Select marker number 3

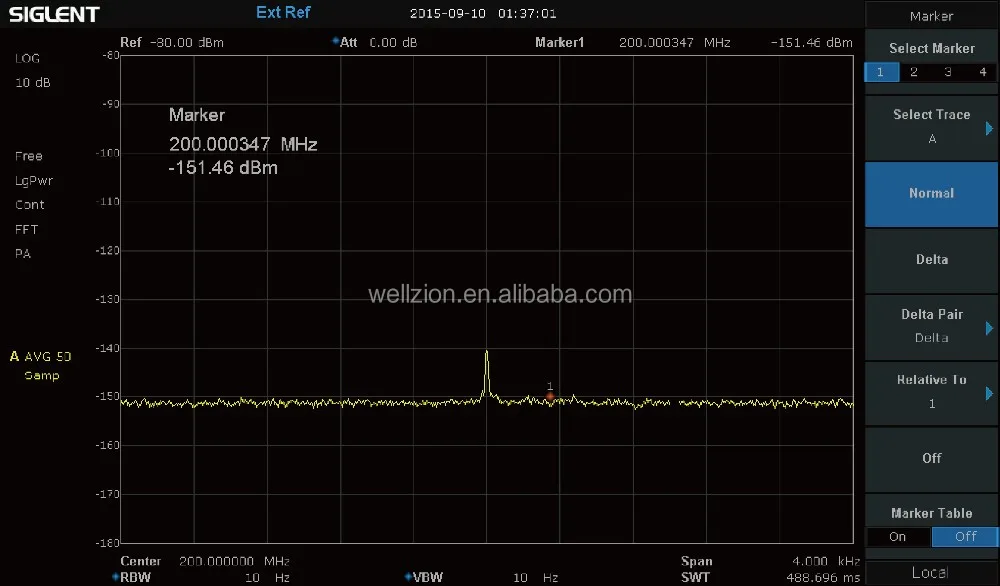click(948, 72)
